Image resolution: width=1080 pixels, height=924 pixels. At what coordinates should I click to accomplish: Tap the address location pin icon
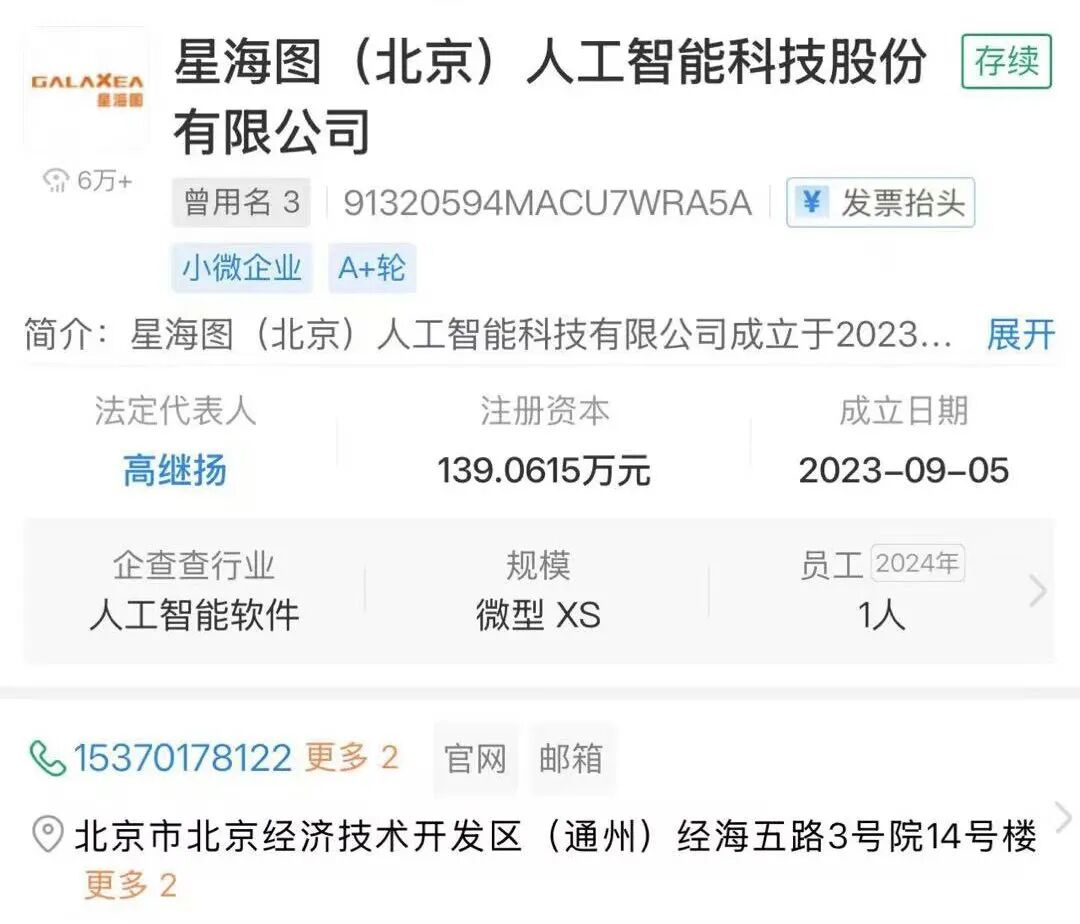point(48,834)
